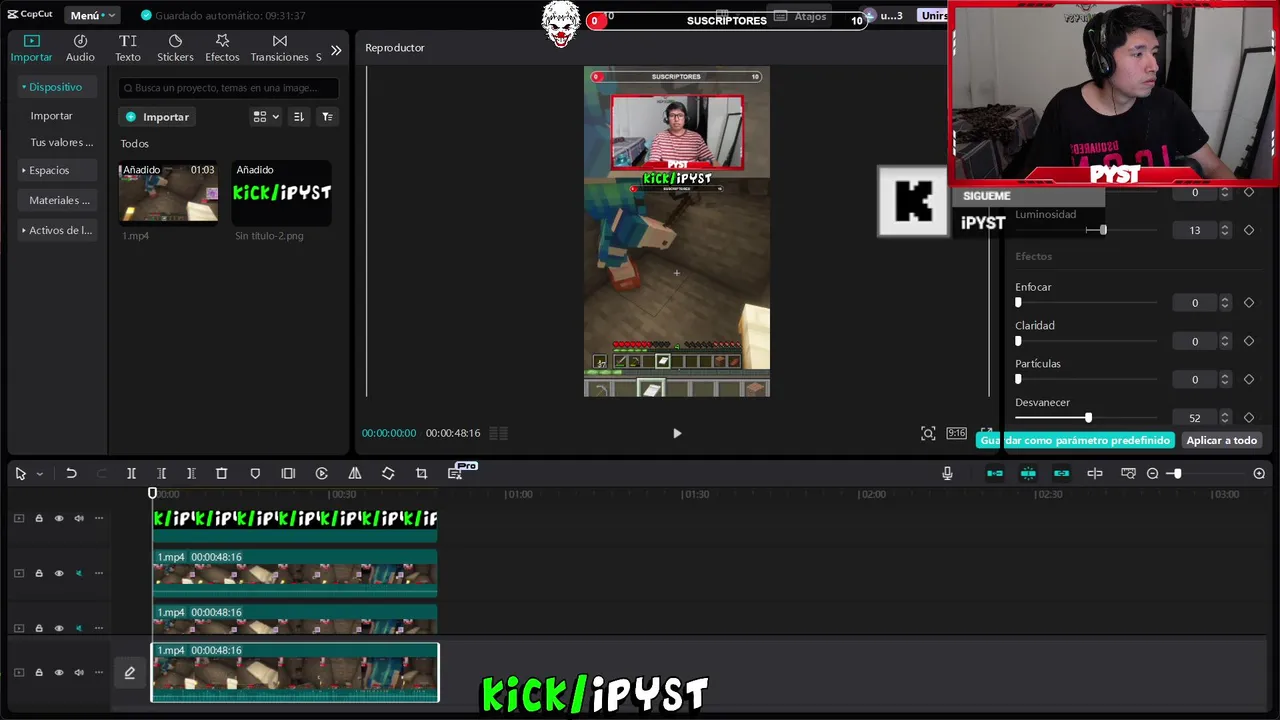Viewport: 1280px width, 720px height.
Task: Open the crop tool
Action: pos(421,474)
